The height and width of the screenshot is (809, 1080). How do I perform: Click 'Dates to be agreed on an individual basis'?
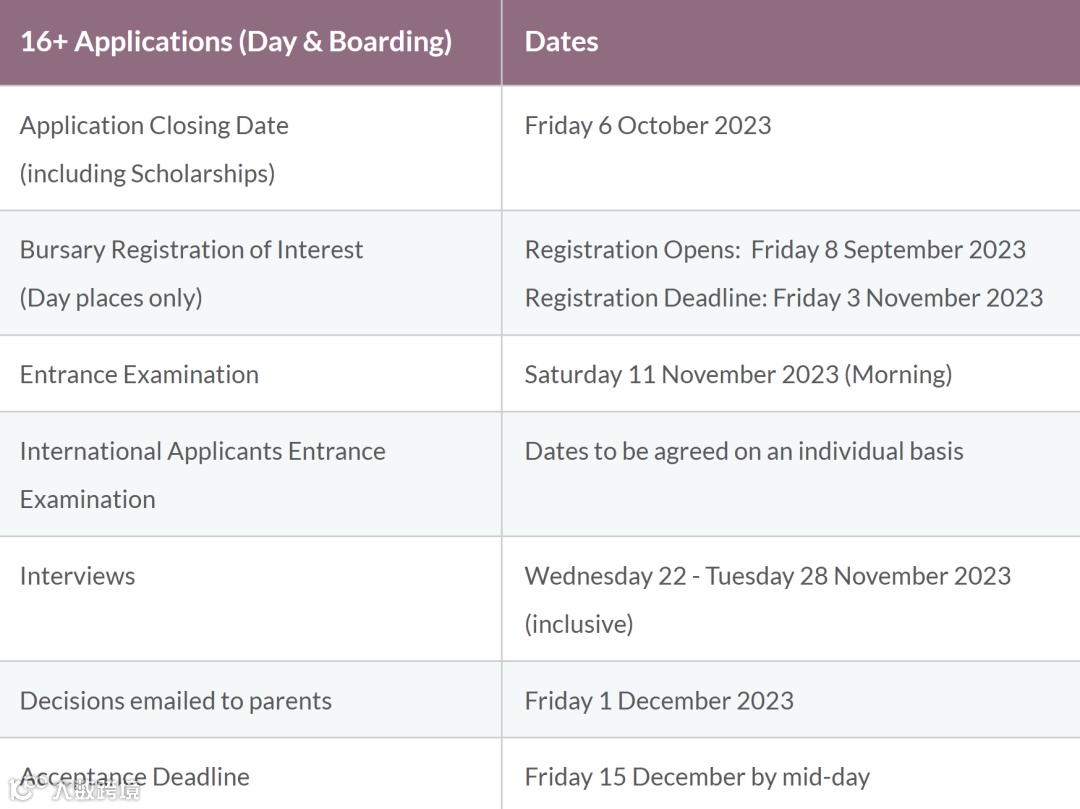click(x=744, y=451)
